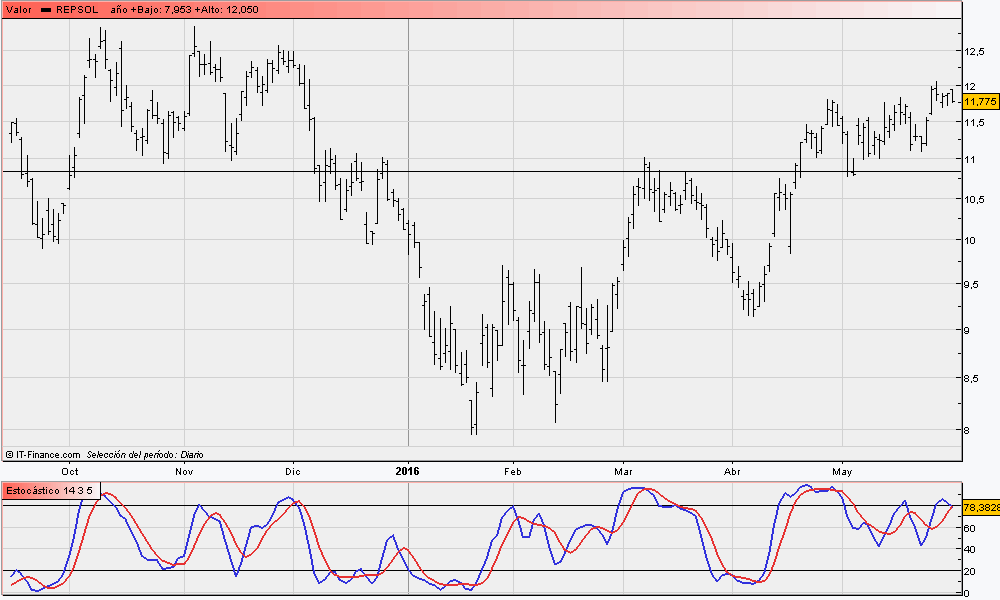Open the IT-Finance.com link
This screenshot has height=600, width=1000.
point(47,454)
